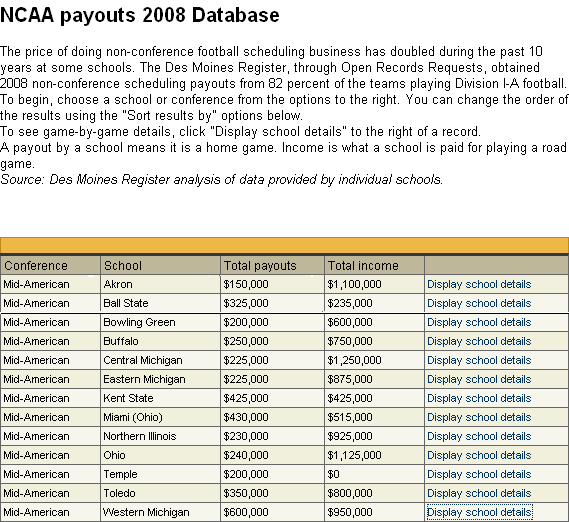This screenshot has width=569, height=522.
Task: Open Display school details for Western Michigan
Action: [x=479, y=512]
